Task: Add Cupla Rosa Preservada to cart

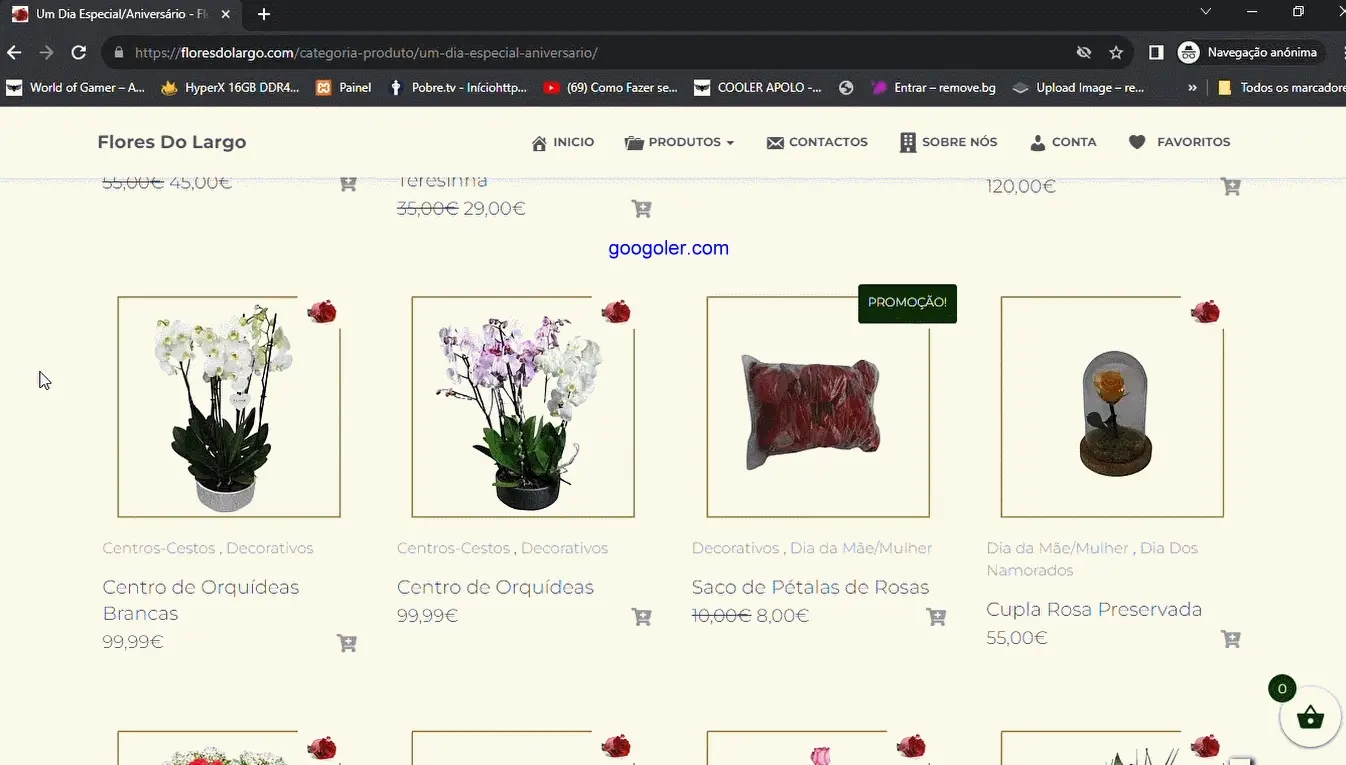Action: (1230, 639)
